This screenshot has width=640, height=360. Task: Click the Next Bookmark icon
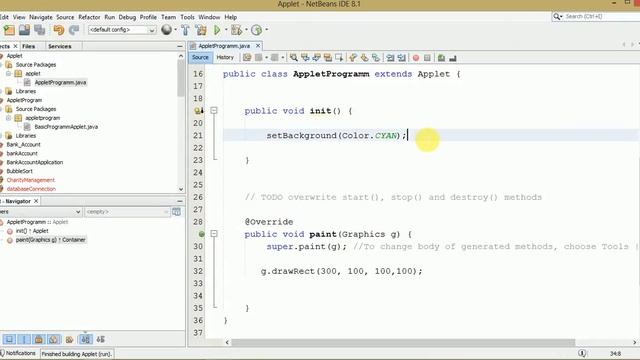[364, 58]
